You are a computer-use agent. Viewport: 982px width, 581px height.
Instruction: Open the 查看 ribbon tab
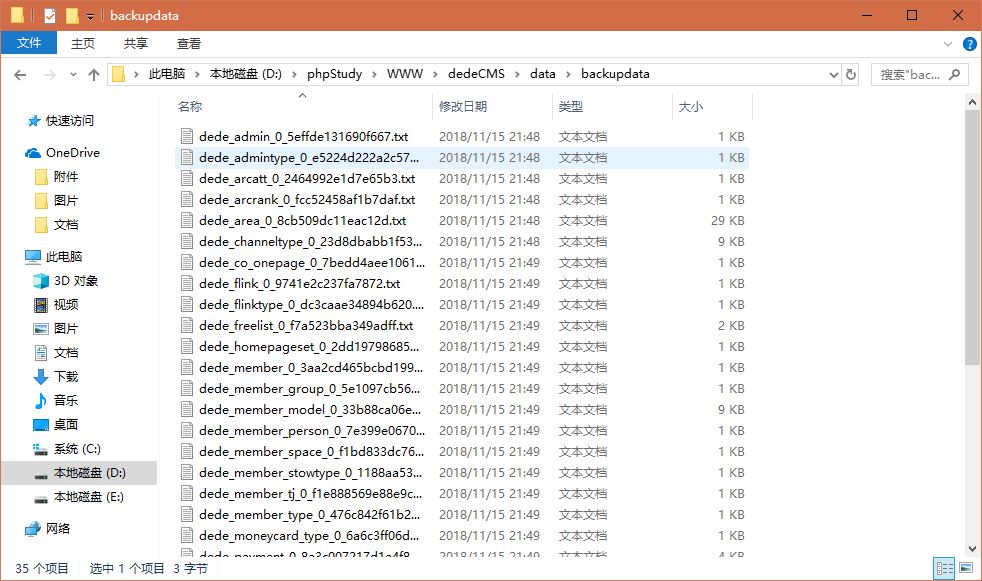click(x=189, y=43)
